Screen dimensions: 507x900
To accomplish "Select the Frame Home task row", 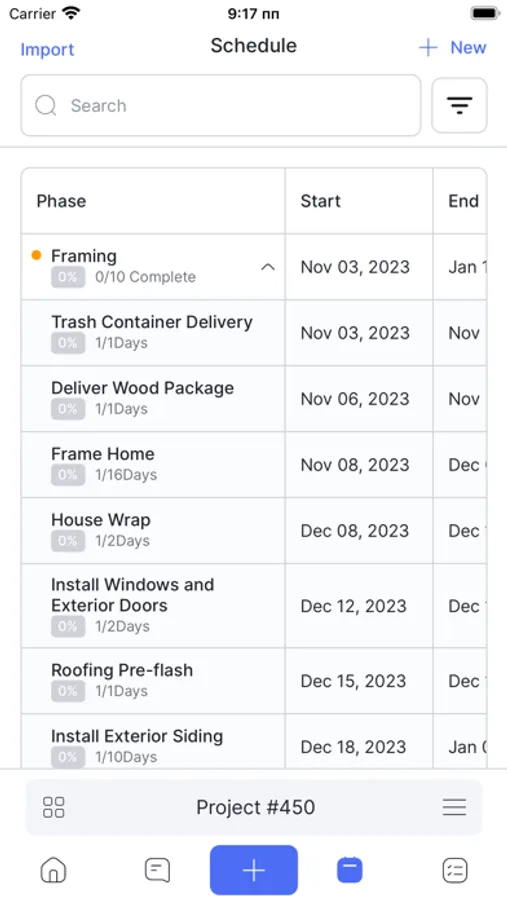I will (254, 465).
